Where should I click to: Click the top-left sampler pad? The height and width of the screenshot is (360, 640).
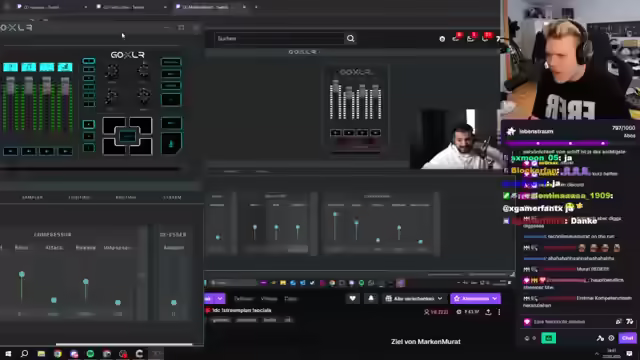pyautogui.click(x=114, y=126)
